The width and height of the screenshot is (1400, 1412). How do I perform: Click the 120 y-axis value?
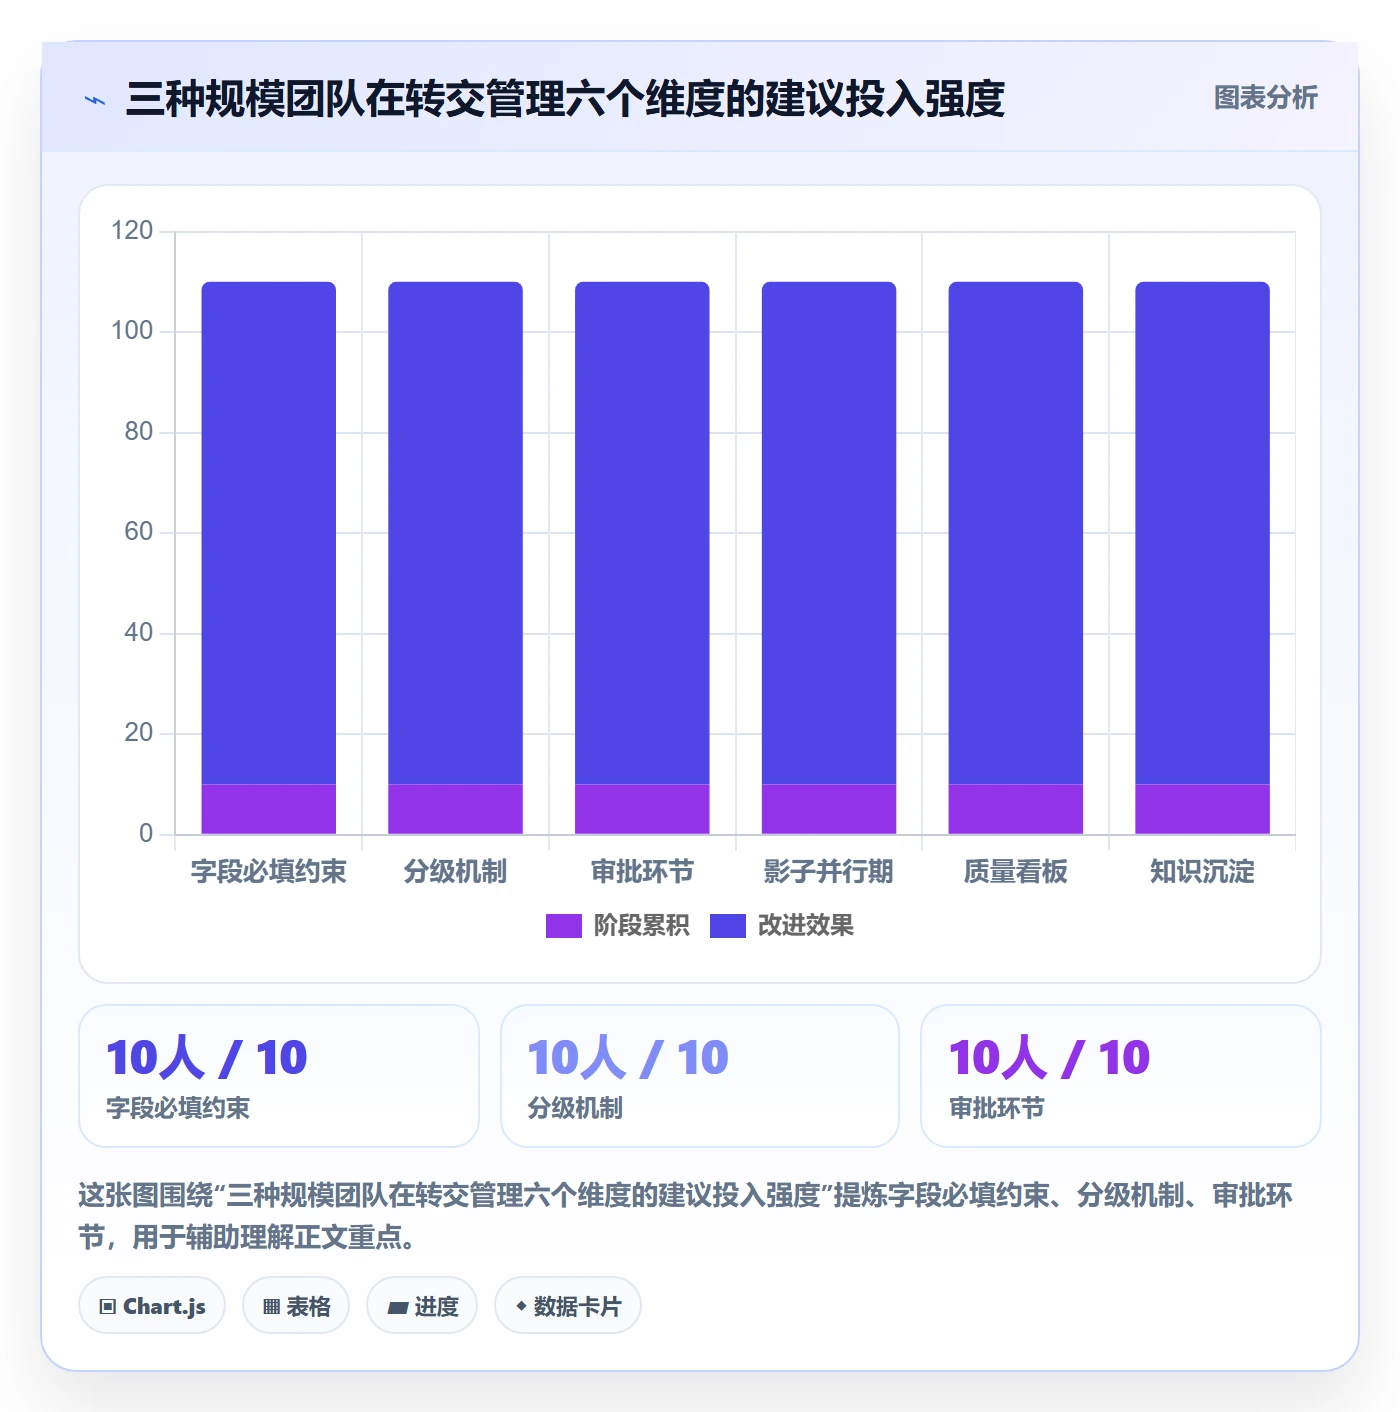click(x=132, y=231)
